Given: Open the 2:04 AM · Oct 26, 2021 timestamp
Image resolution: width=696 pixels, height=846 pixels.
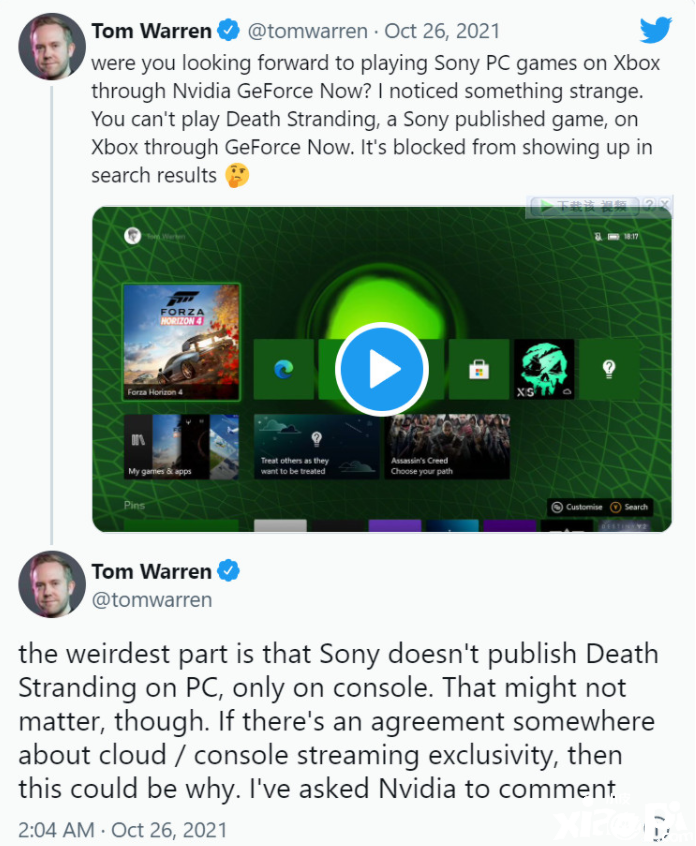Looking at the screenshot, I should click(122, 830).
